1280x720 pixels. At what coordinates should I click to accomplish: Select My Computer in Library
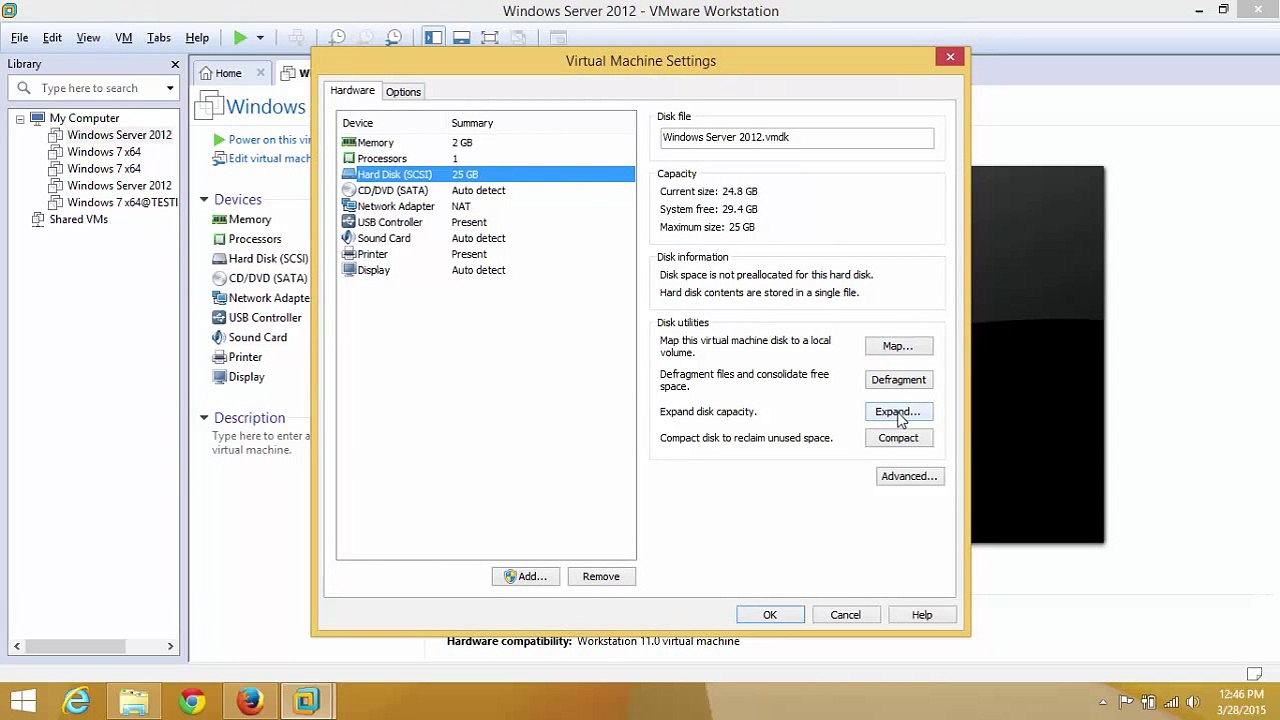pyautogui.click(x=84, y=118)
